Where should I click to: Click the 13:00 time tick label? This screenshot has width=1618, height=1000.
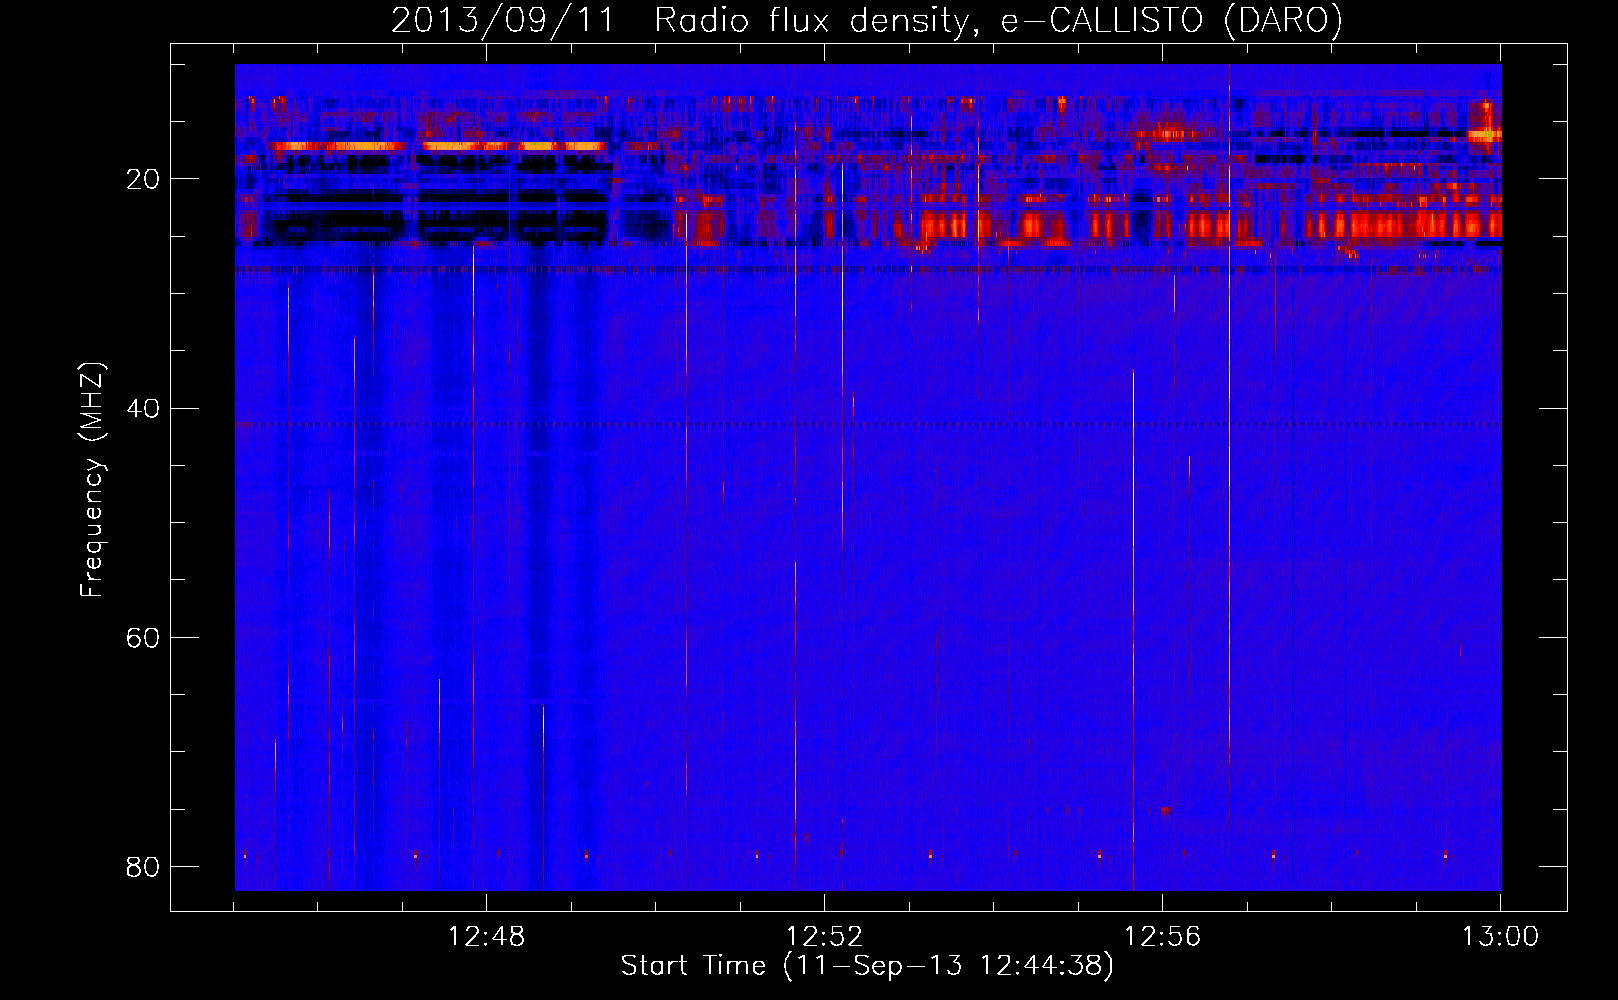pos(1500,937)
